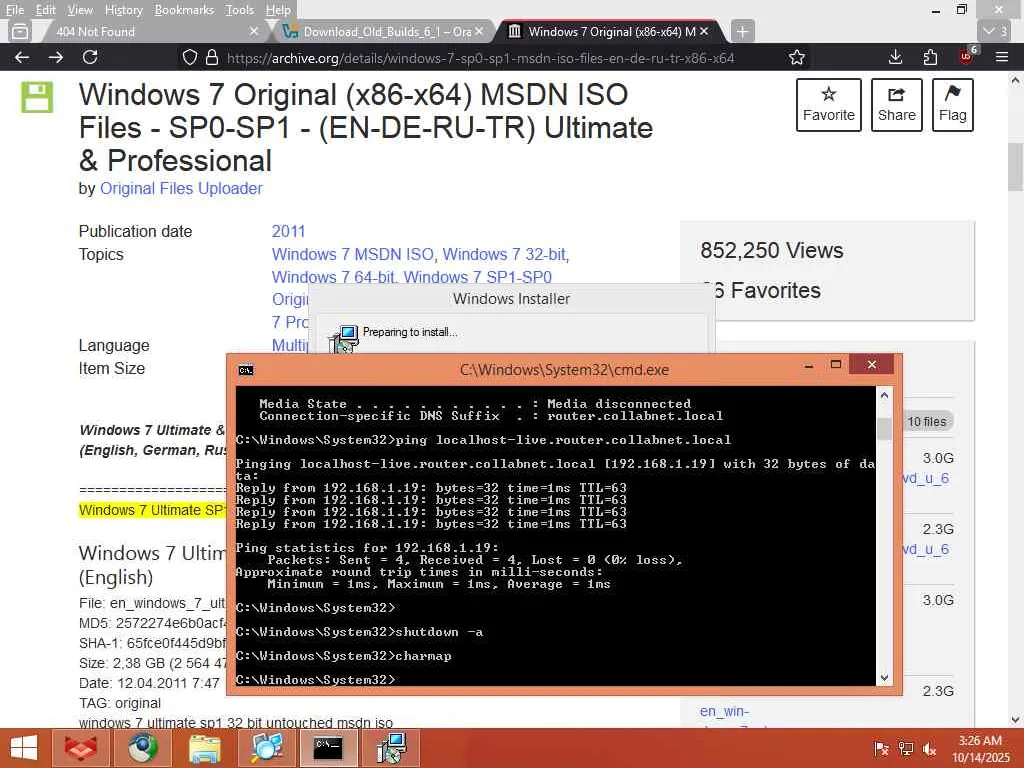Click the highlighted Windows 7 Ultimate SP text
The height and width of the screenshot is (768, 1024).
point(152,510)
